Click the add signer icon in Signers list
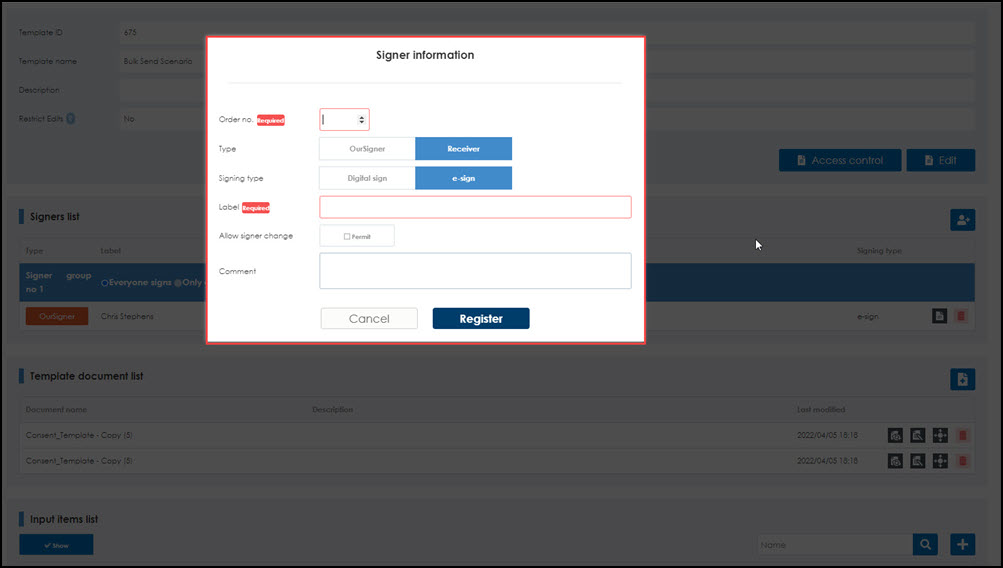Screen dimensions: 1003x568 point(962,220)
